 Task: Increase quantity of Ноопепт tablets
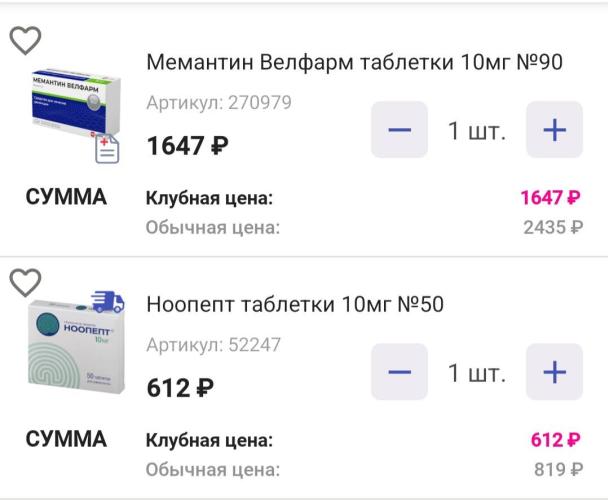(554, 372)
